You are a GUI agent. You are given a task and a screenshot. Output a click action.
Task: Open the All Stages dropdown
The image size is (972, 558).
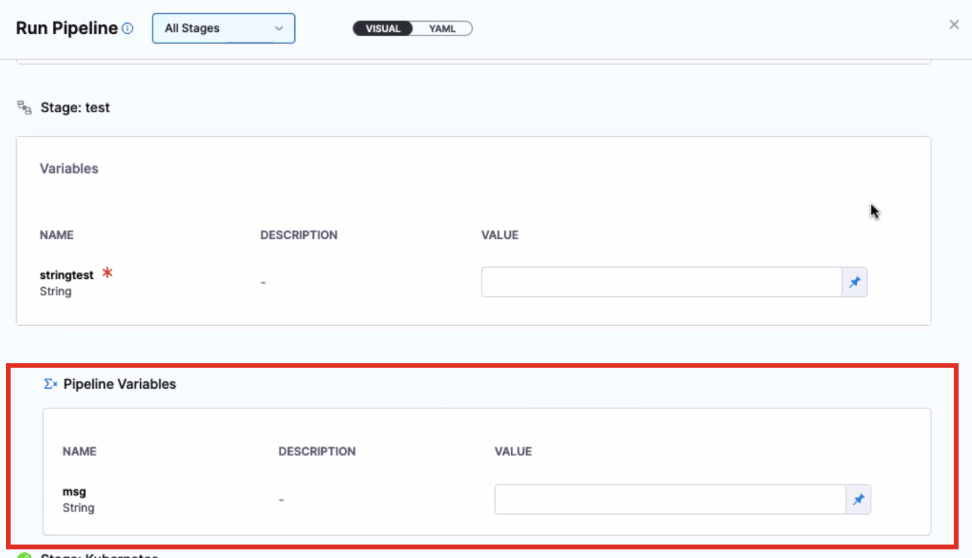click(223, 29)
